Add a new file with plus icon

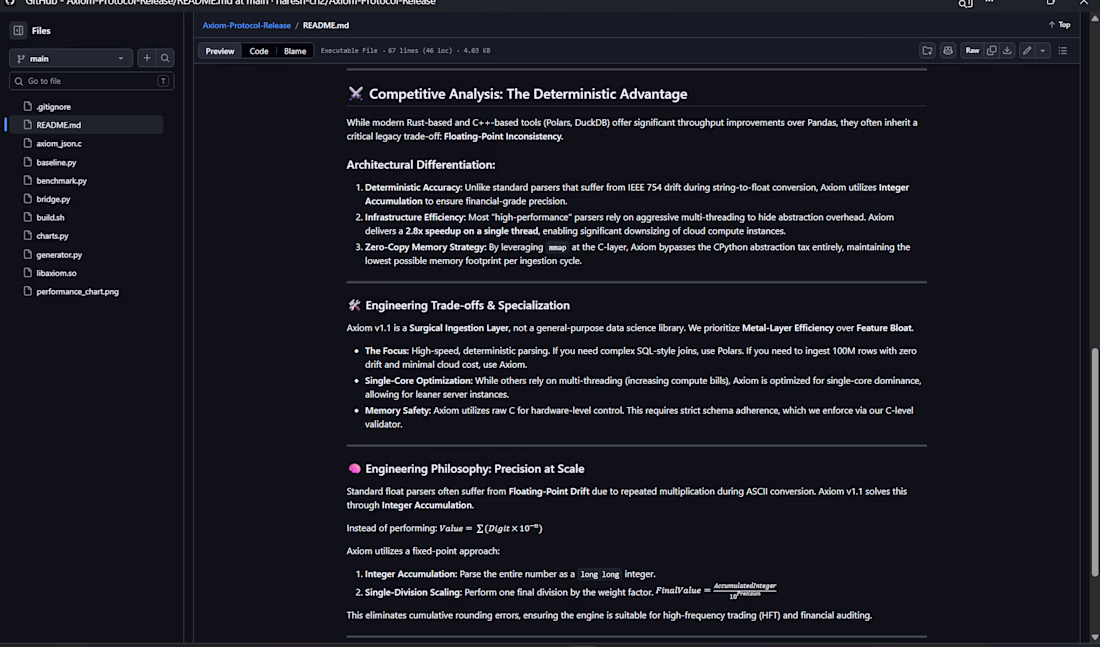tap(147, 58)
